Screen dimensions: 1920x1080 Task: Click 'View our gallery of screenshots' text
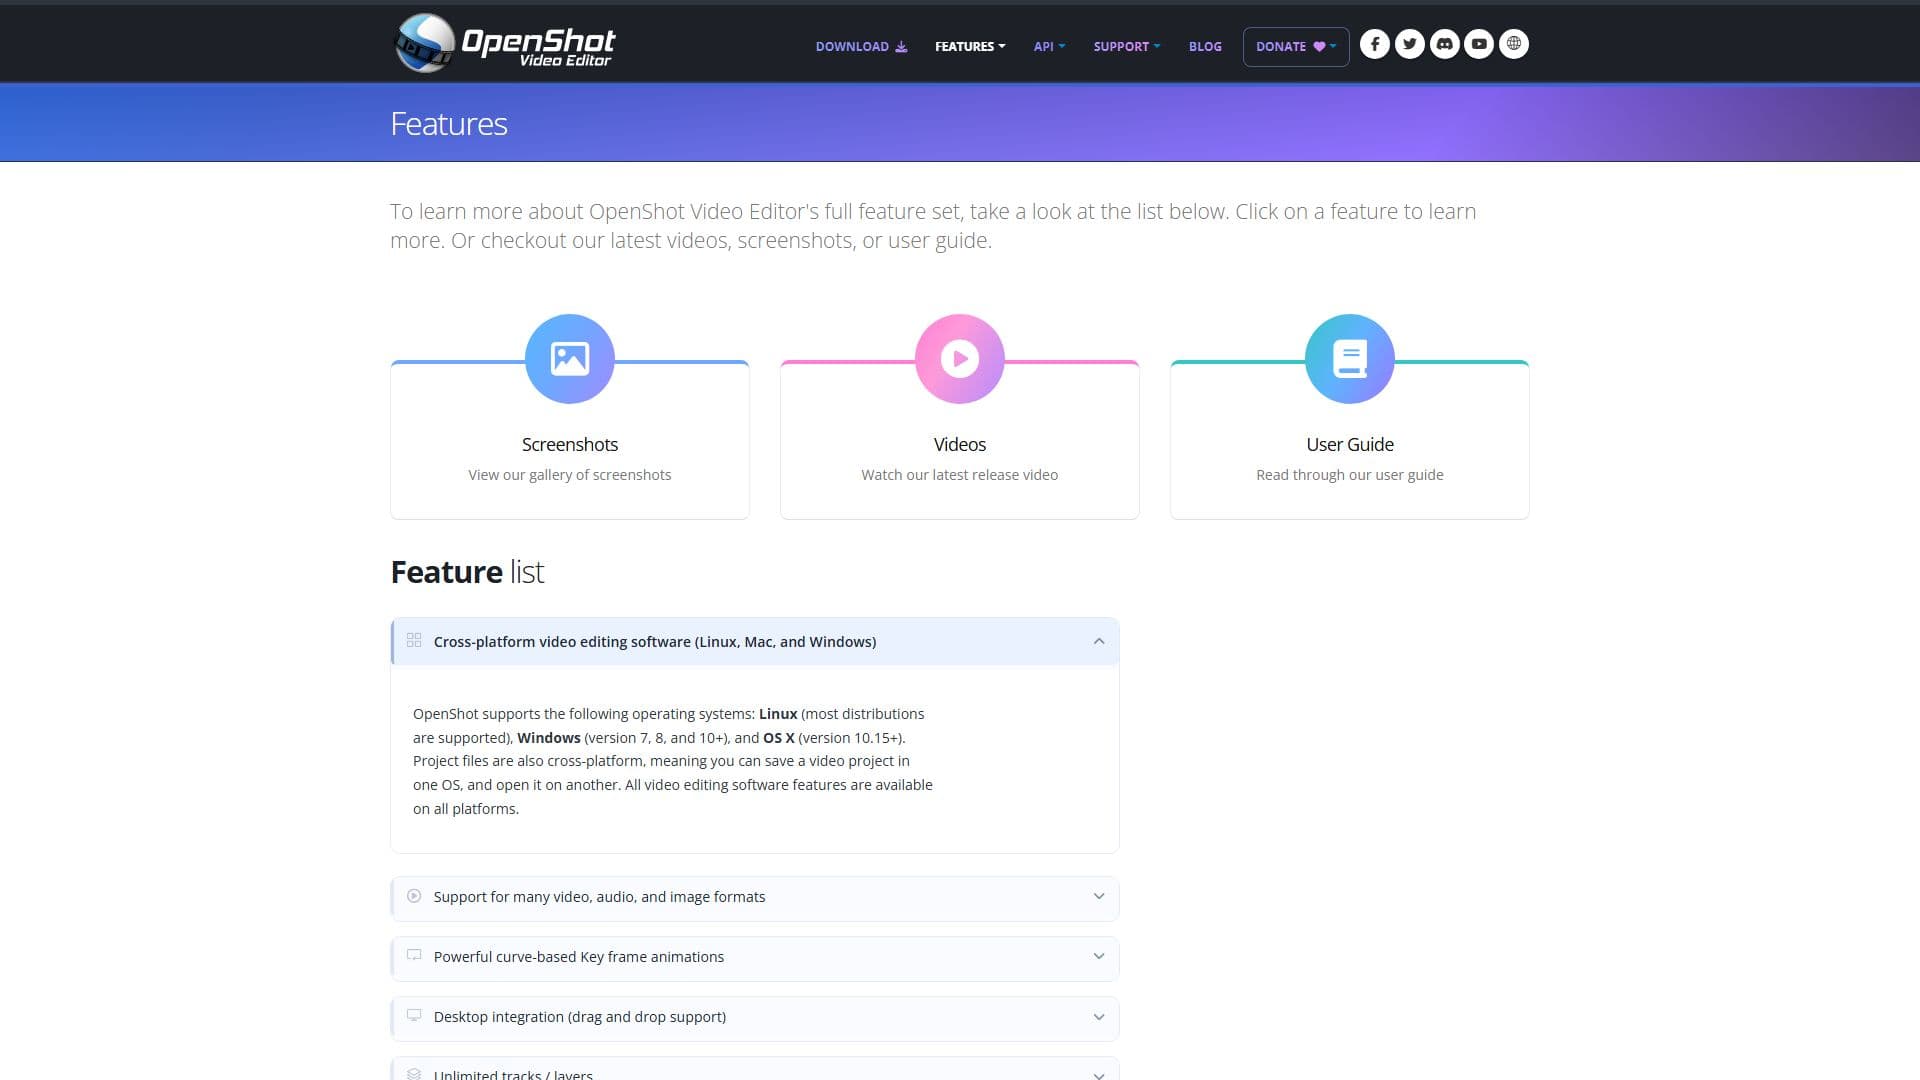pyautogui.click(x=570, y=475)
